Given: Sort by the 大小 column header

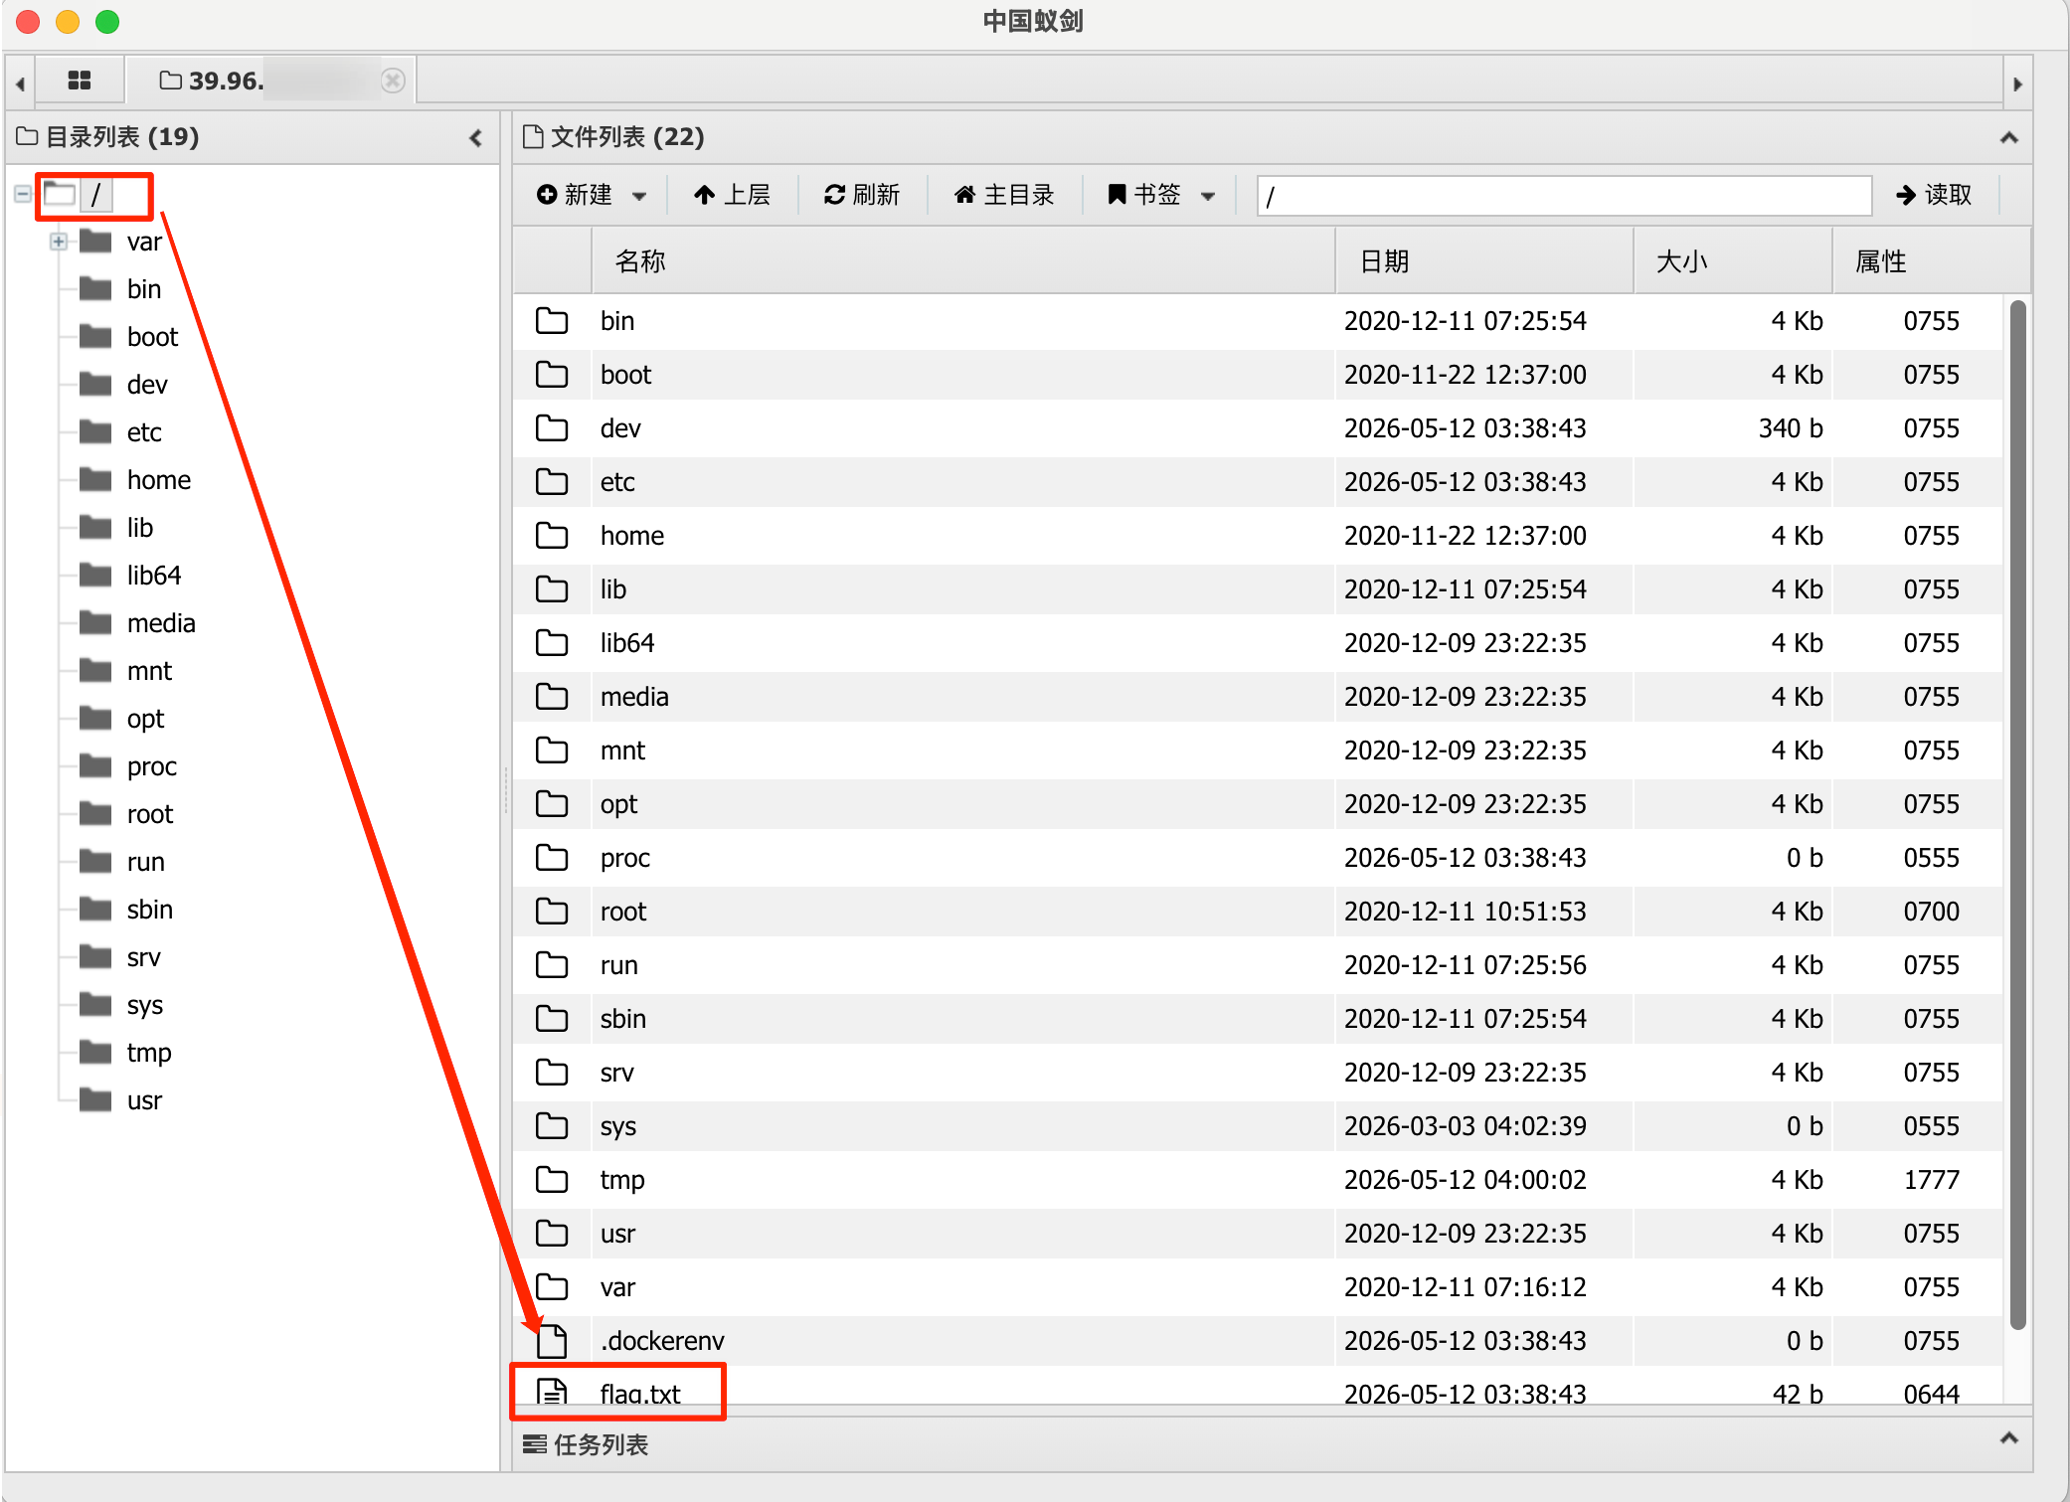Looking at the screenshot, I should [1733, 262].
